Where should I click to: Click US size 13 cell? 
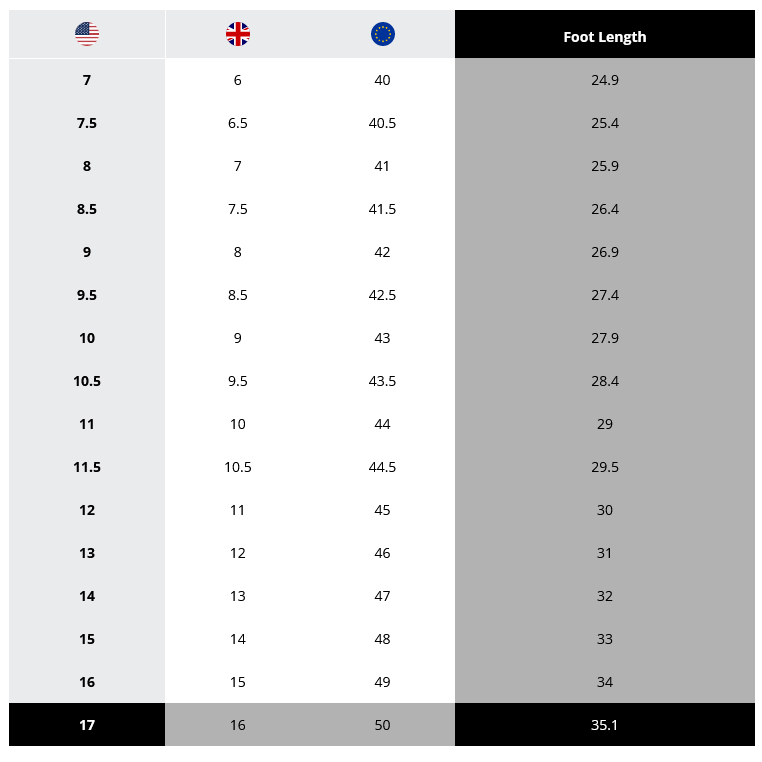[87, 553]
